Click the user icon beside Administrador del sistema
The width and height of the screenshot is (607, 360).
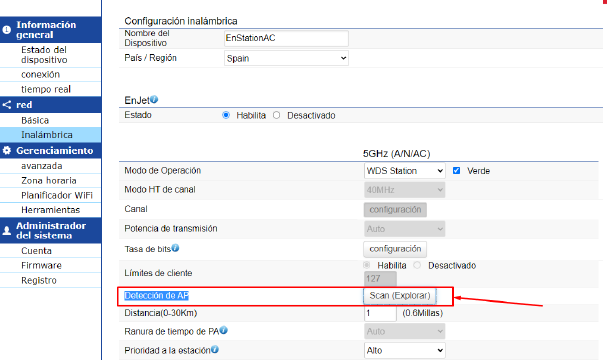7,231
